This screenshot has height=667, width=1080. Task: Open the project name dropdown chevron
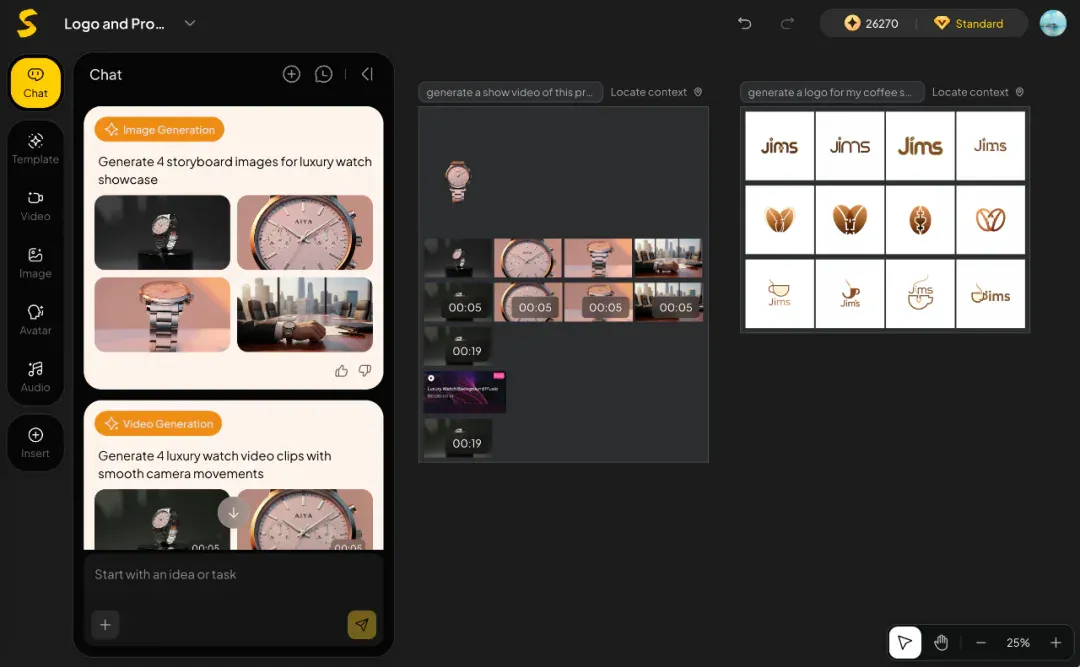point(190,23)
